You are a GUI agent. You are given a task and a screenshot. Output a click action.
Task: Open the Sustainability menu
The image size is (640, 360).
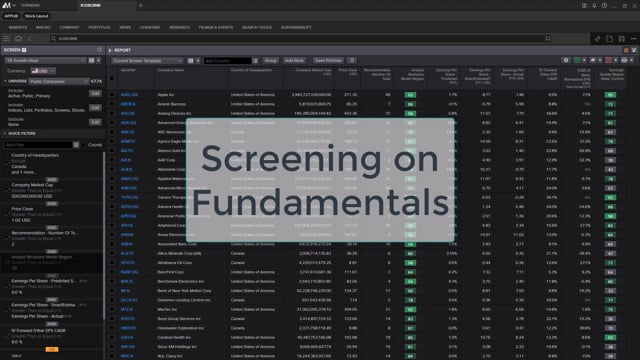coord(296,27)
